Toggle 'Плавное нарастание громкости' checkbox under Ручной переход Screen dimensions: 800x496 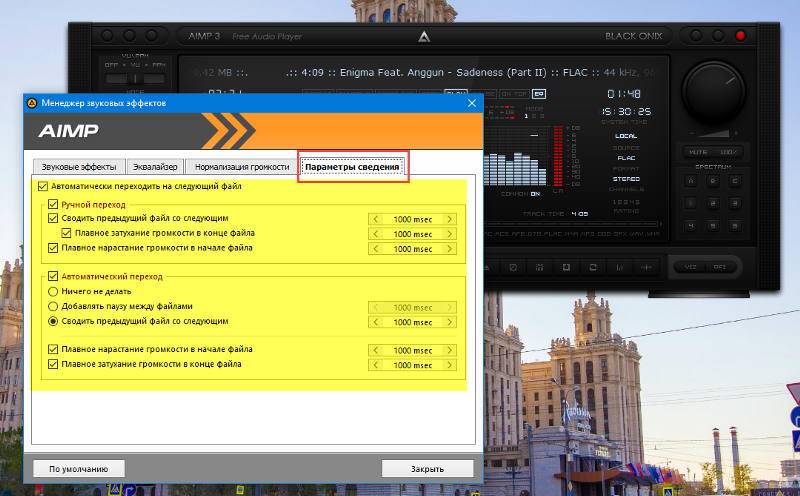(53, 248)
